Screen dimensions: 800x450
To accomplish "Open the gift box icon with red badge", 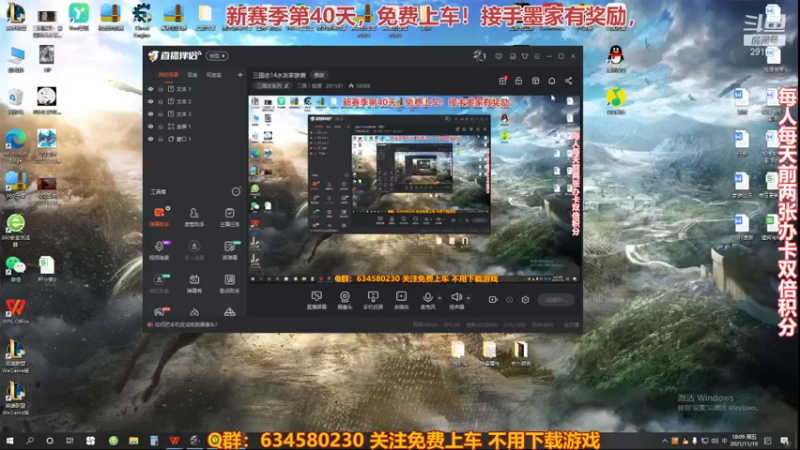I will 503,81.
